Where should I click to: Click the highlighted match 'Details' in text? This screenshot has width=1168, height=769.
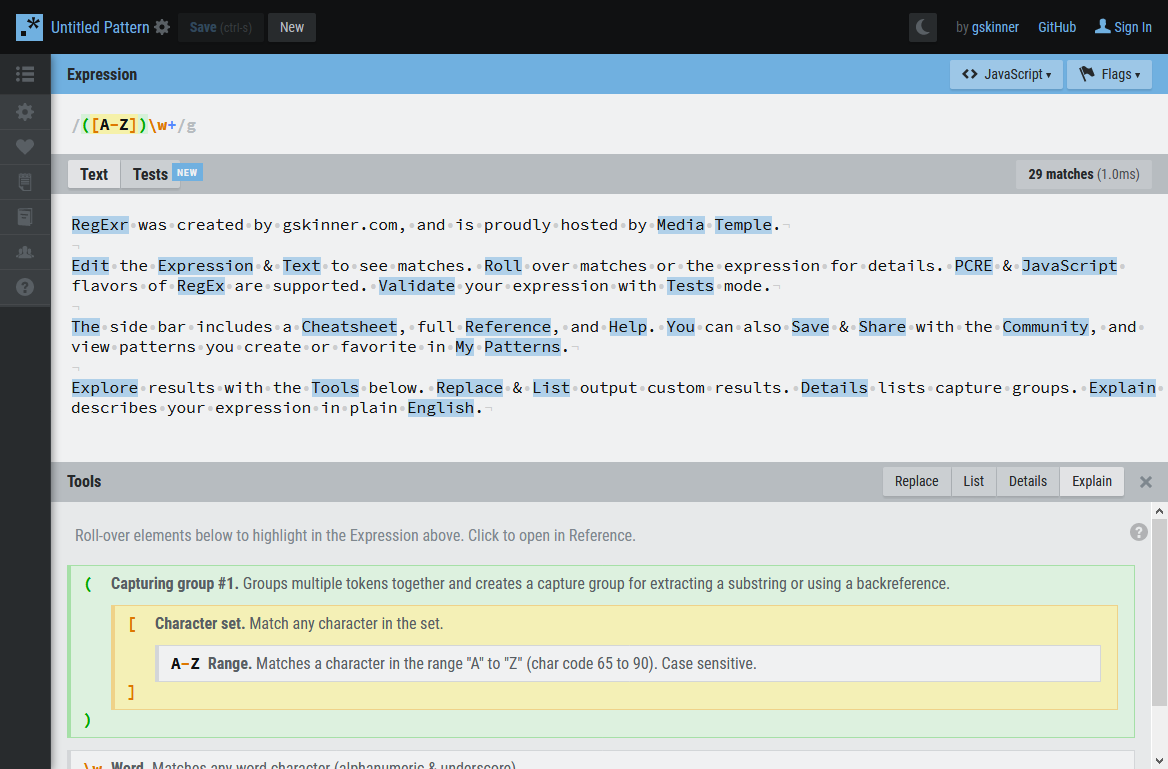click(834, 388)
